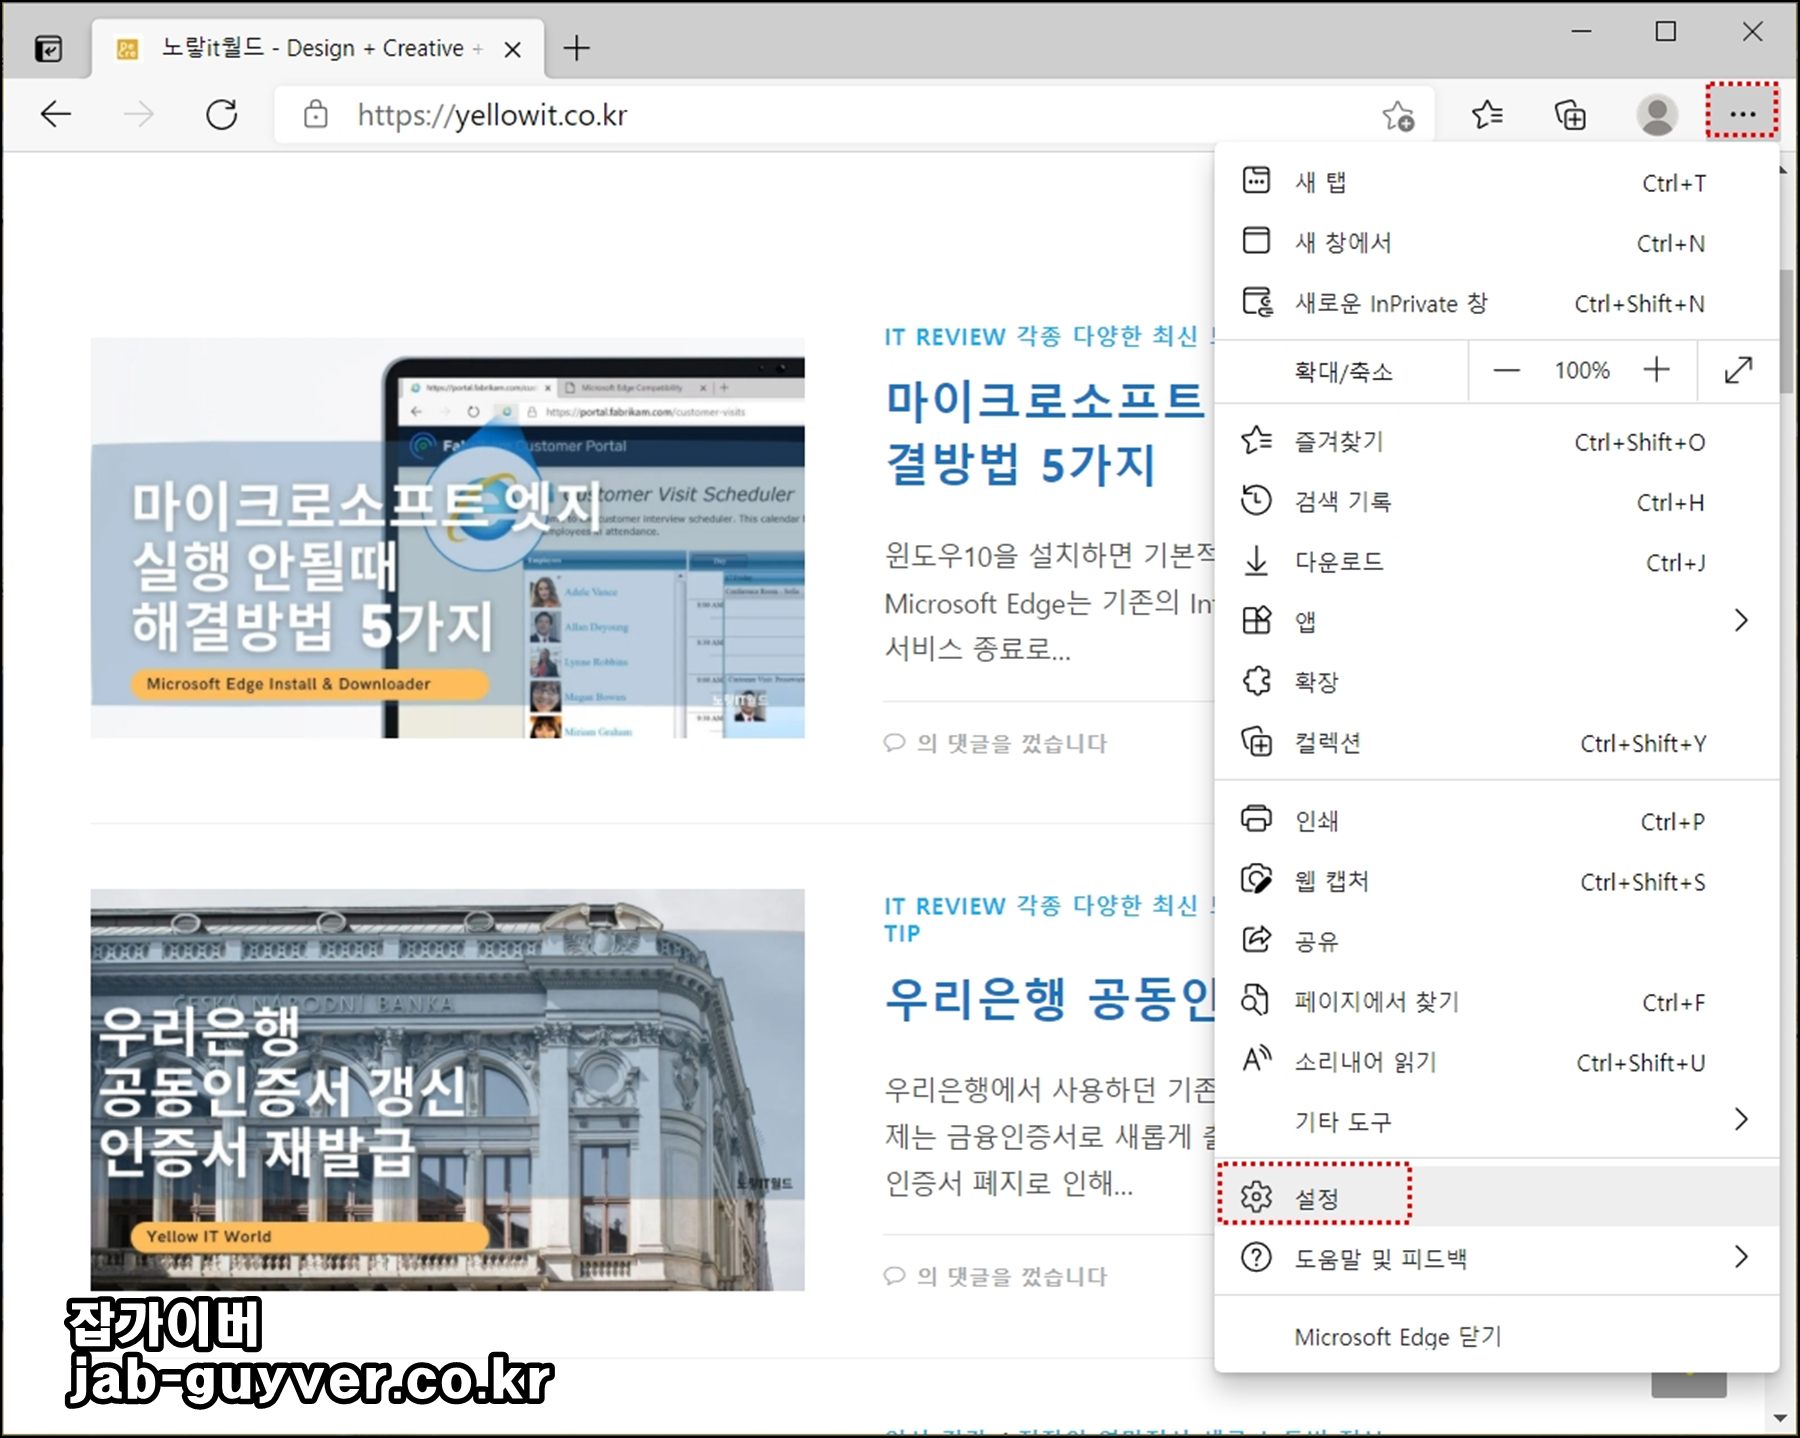
Task: Increase zoom with the plus button
Action: (x=1657, y=370)
